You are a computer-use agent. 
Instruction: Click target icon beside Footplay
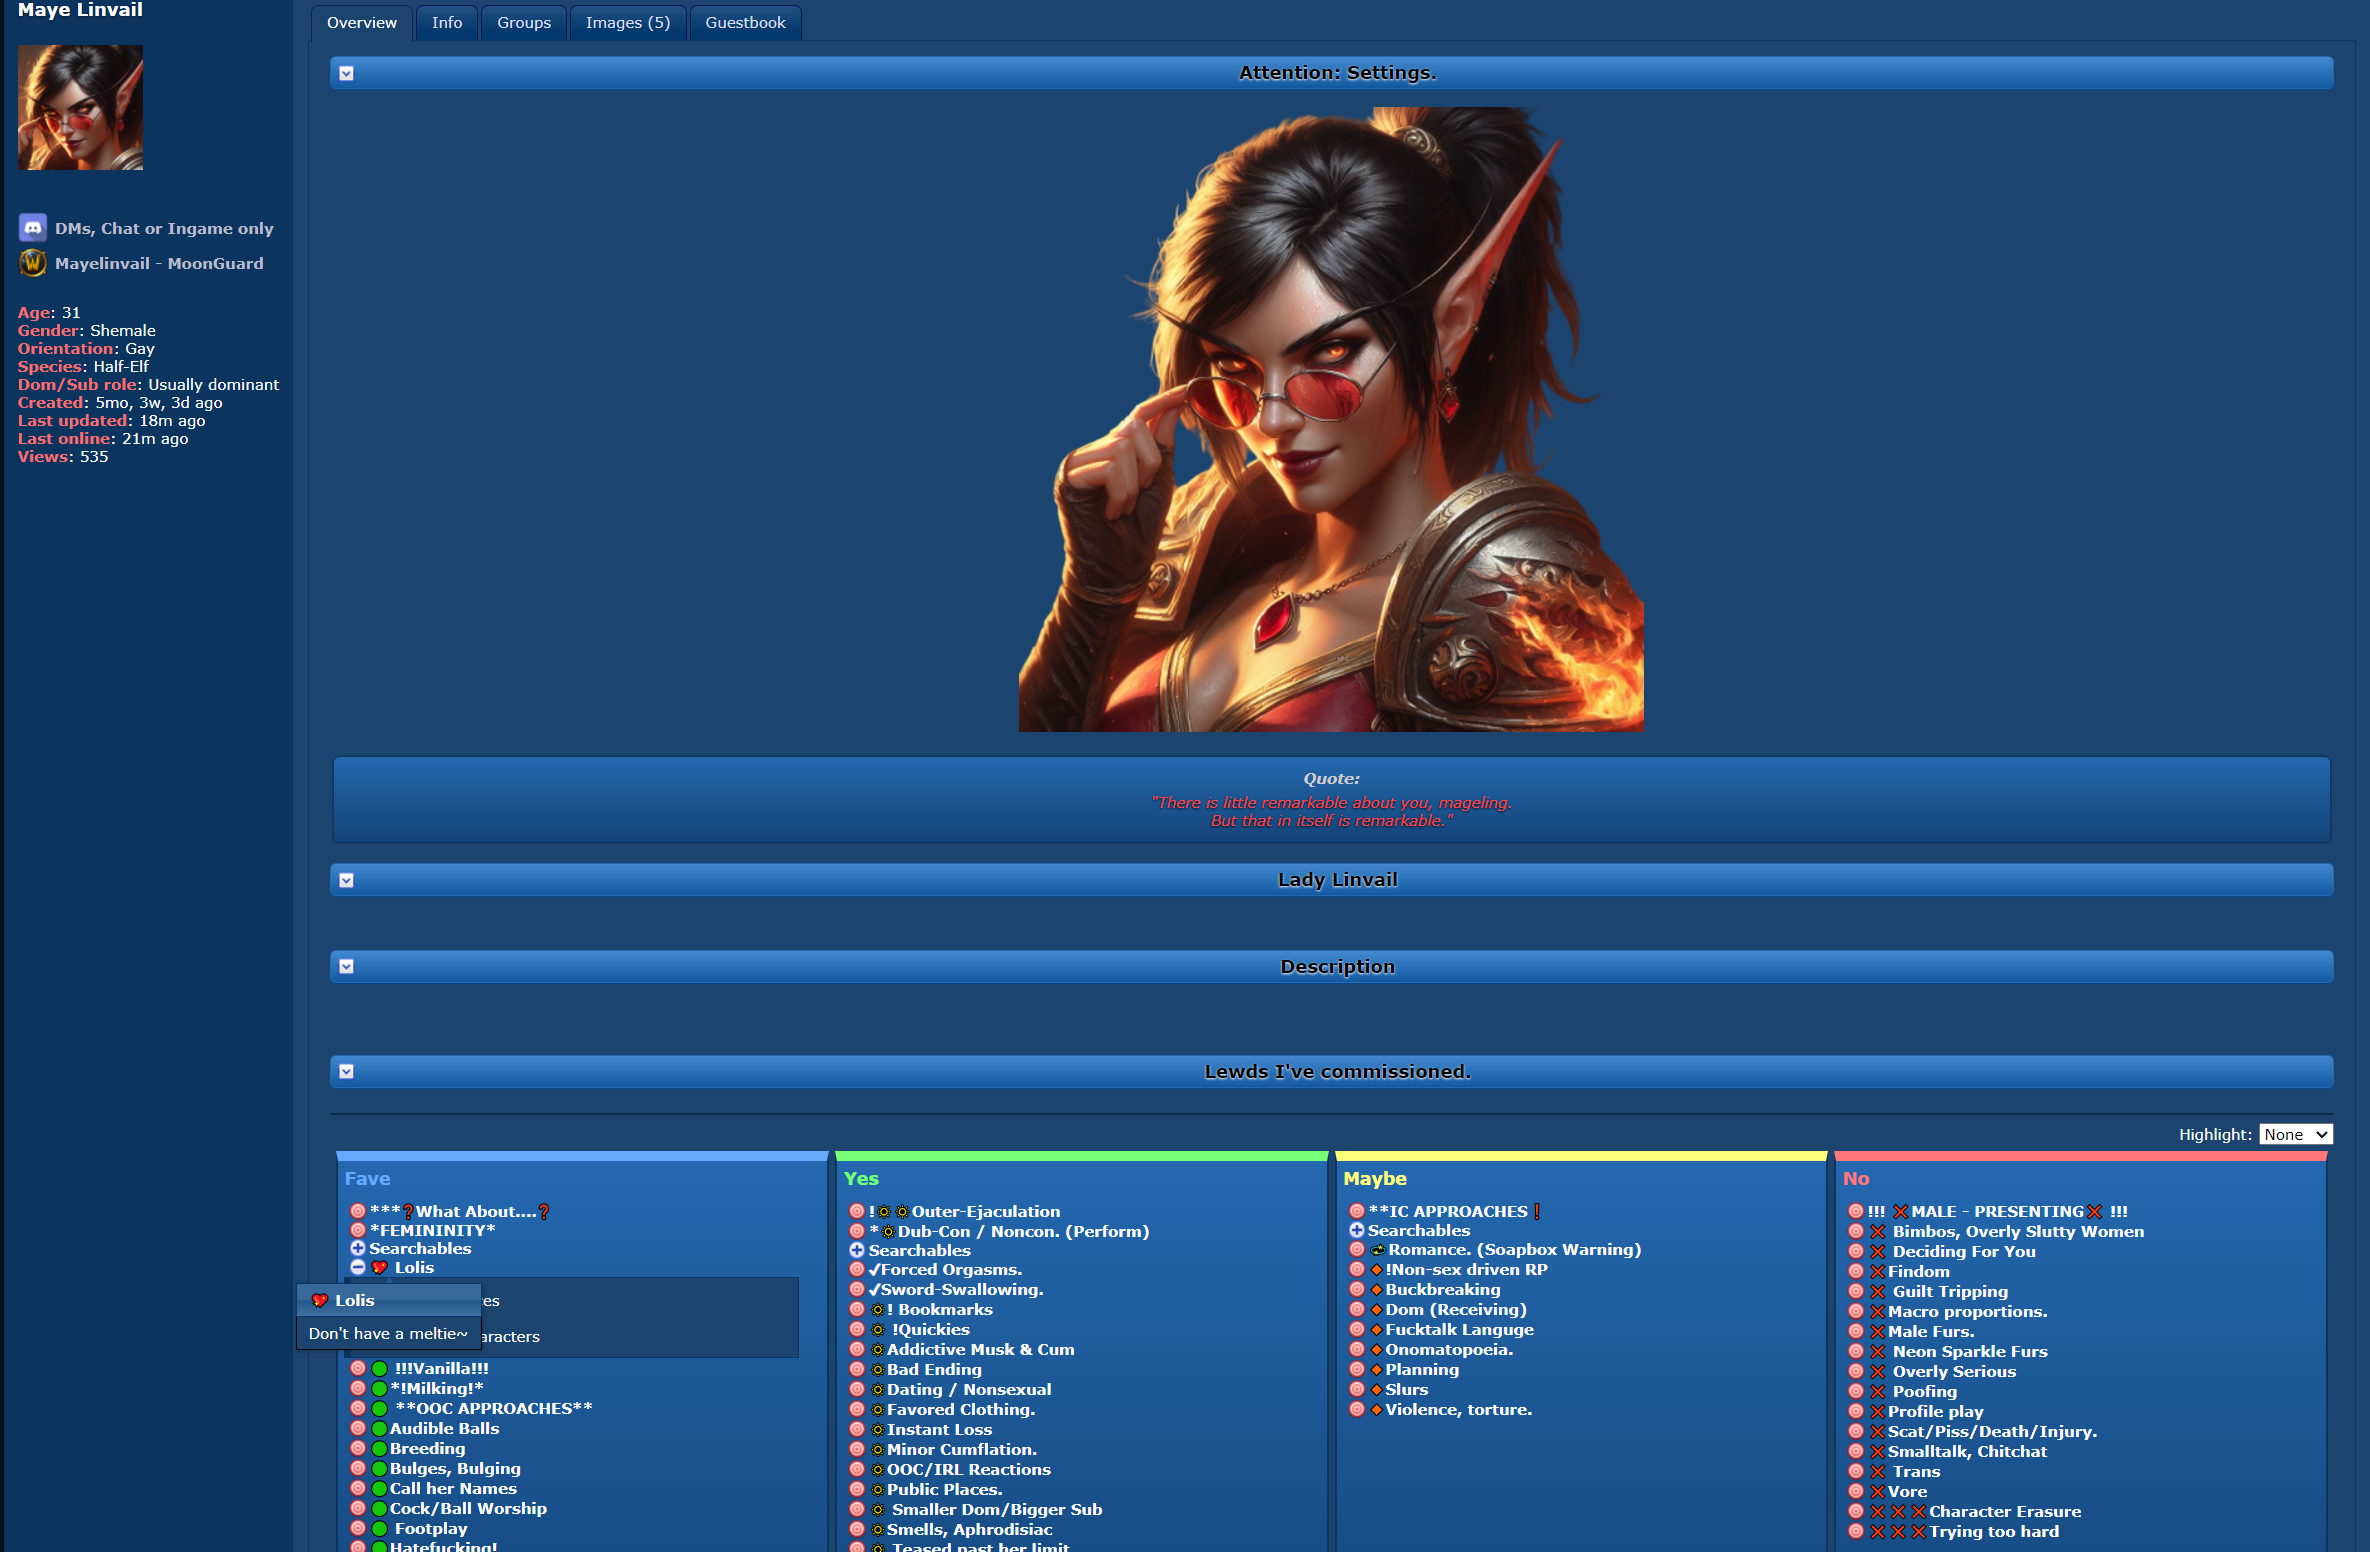358,1528
